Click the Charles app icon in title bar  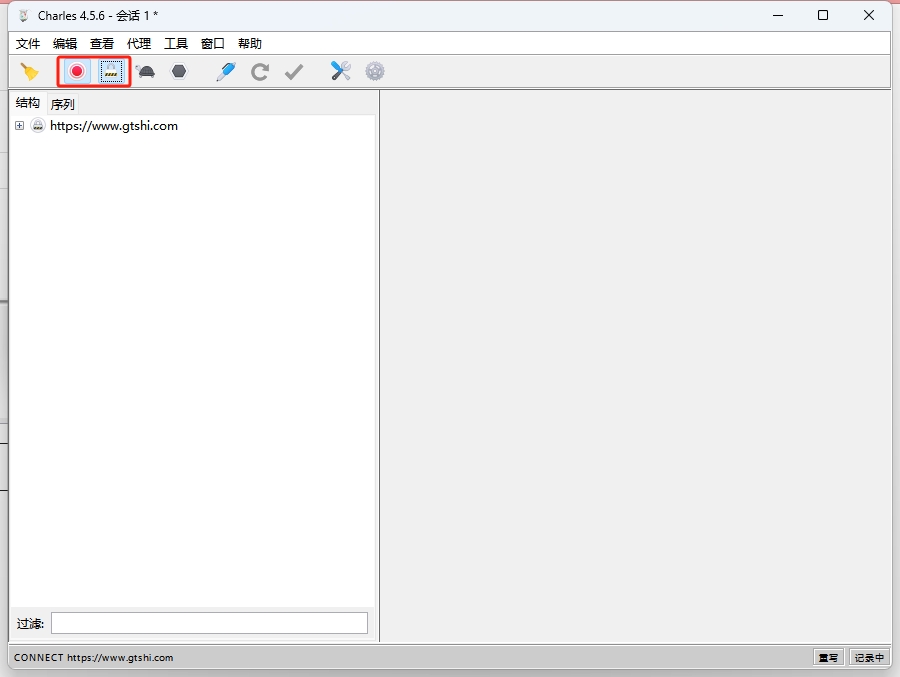[x=23, y=16]
